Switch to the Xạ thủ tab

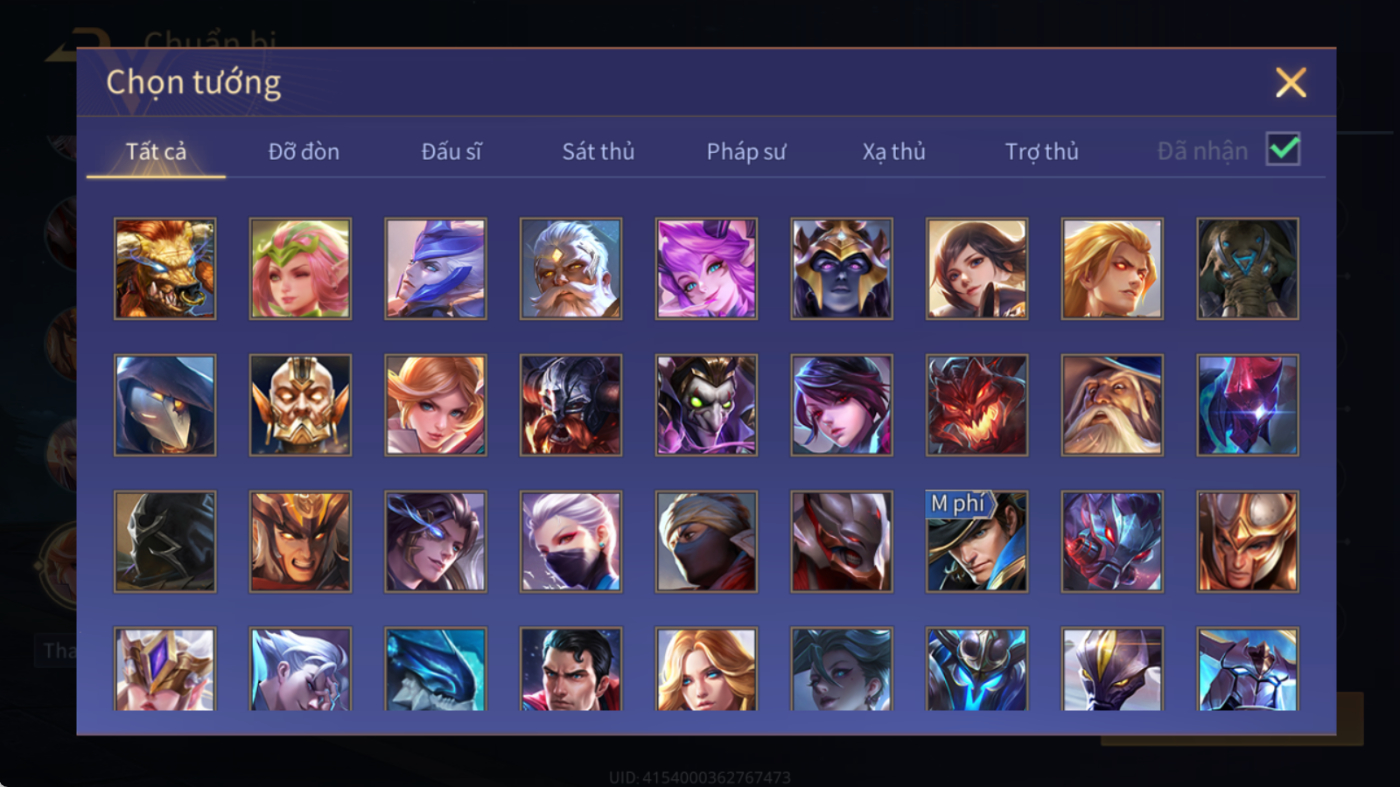click(x=894, y=152)
